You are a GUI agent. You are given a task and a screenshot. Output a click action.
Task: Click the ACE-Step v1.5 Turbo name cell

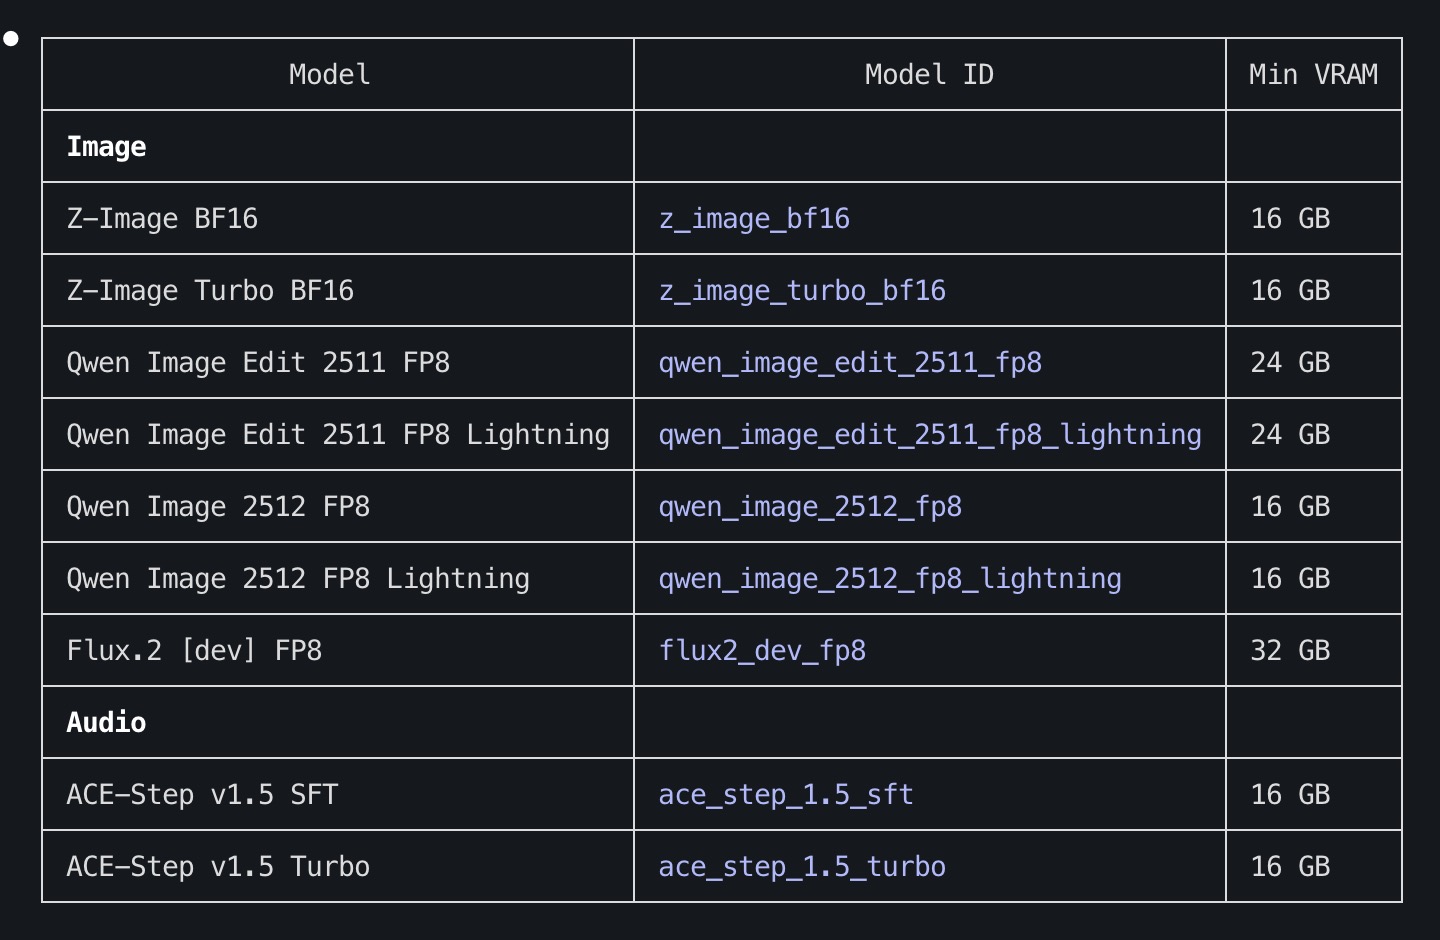pos(218,867)
